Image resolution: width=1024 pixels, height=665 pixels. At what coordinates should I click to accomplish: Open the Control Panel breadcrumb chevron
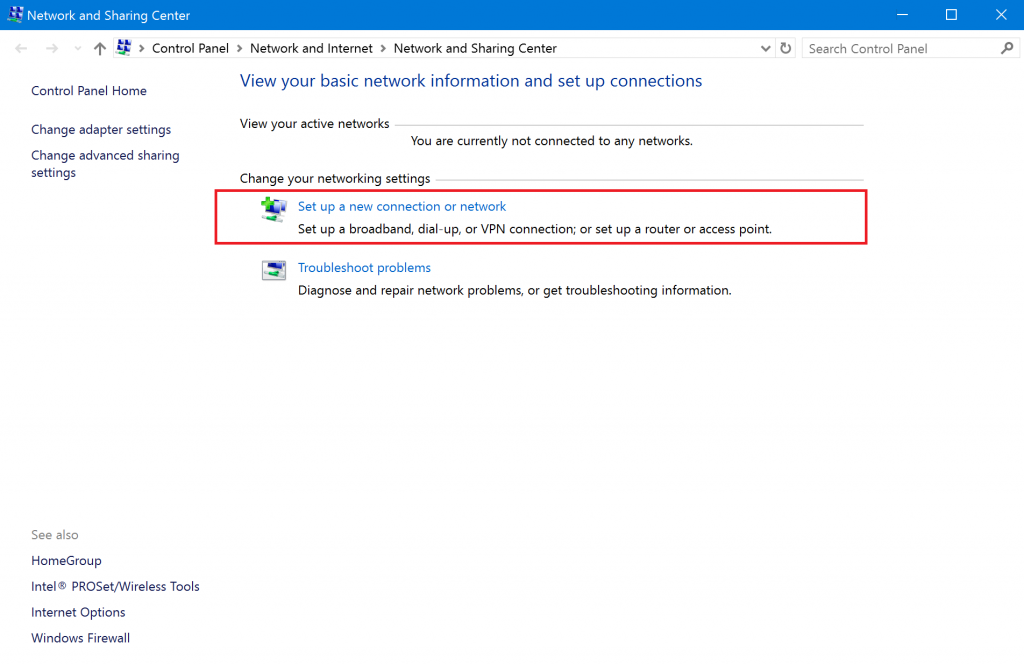[x=238, y=48]
